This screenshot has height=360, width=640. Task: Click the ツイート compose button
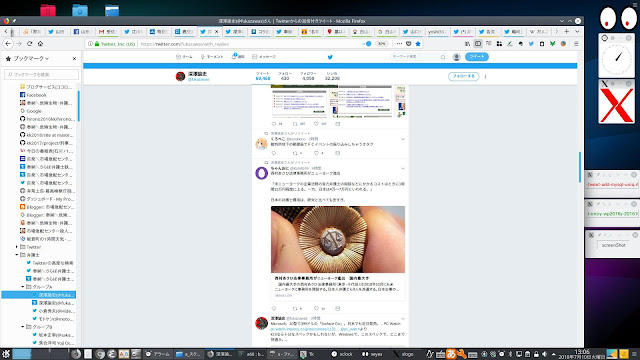coord(477,57)
